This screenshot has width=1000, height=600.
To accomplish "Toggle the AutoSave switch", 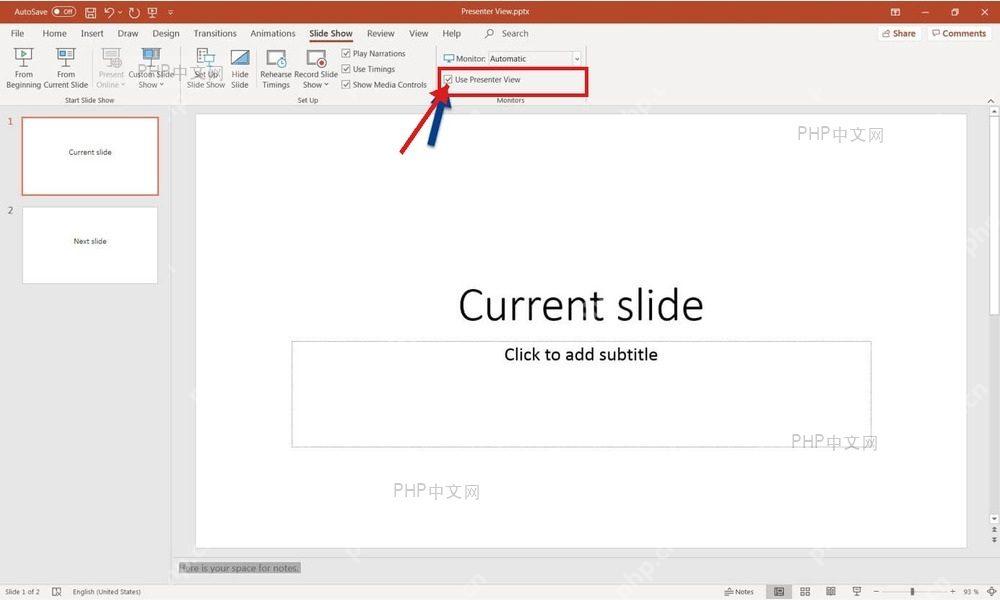I will 64,11.
